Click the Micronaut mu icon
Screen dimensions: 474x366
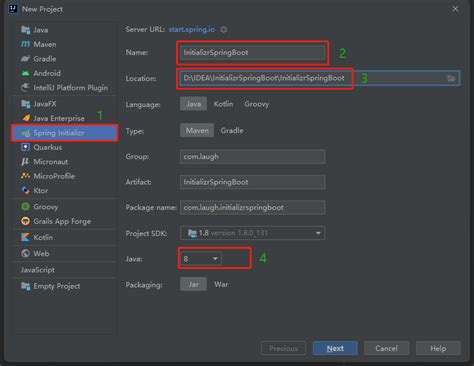(25, 162)
